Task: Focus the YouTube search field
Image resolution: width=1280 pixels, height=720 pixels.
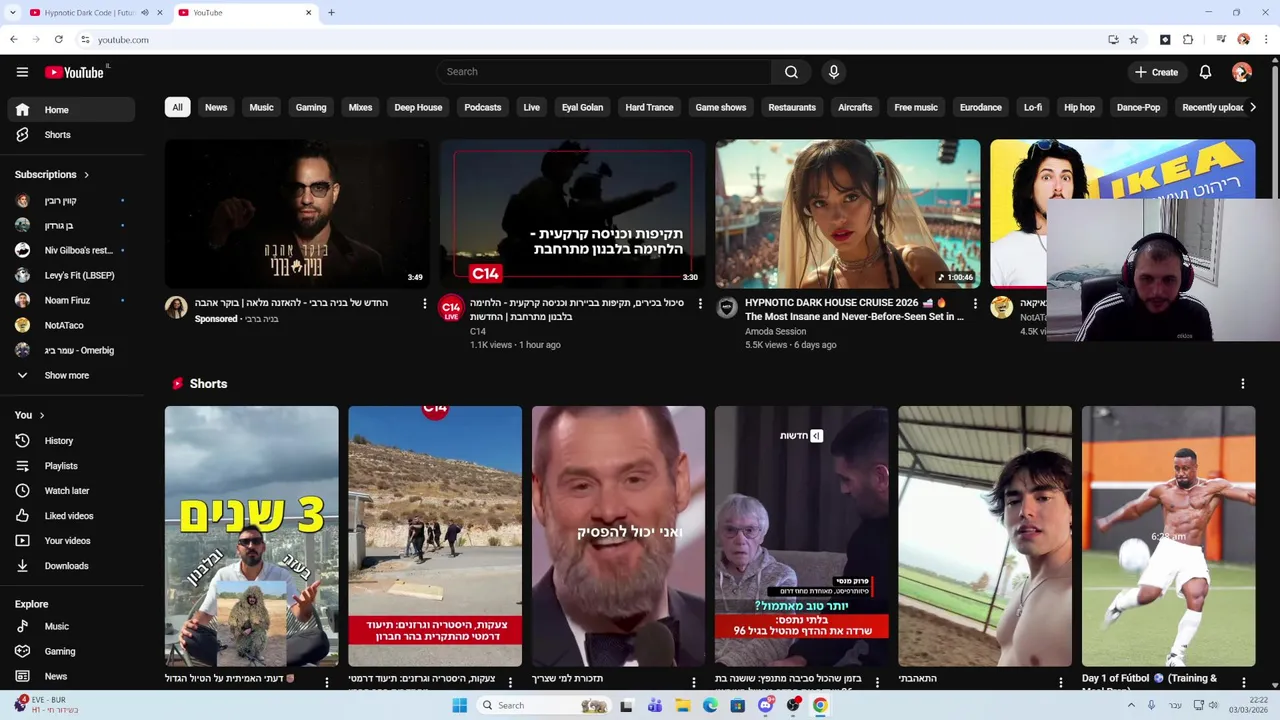Action: coord(603,72)
